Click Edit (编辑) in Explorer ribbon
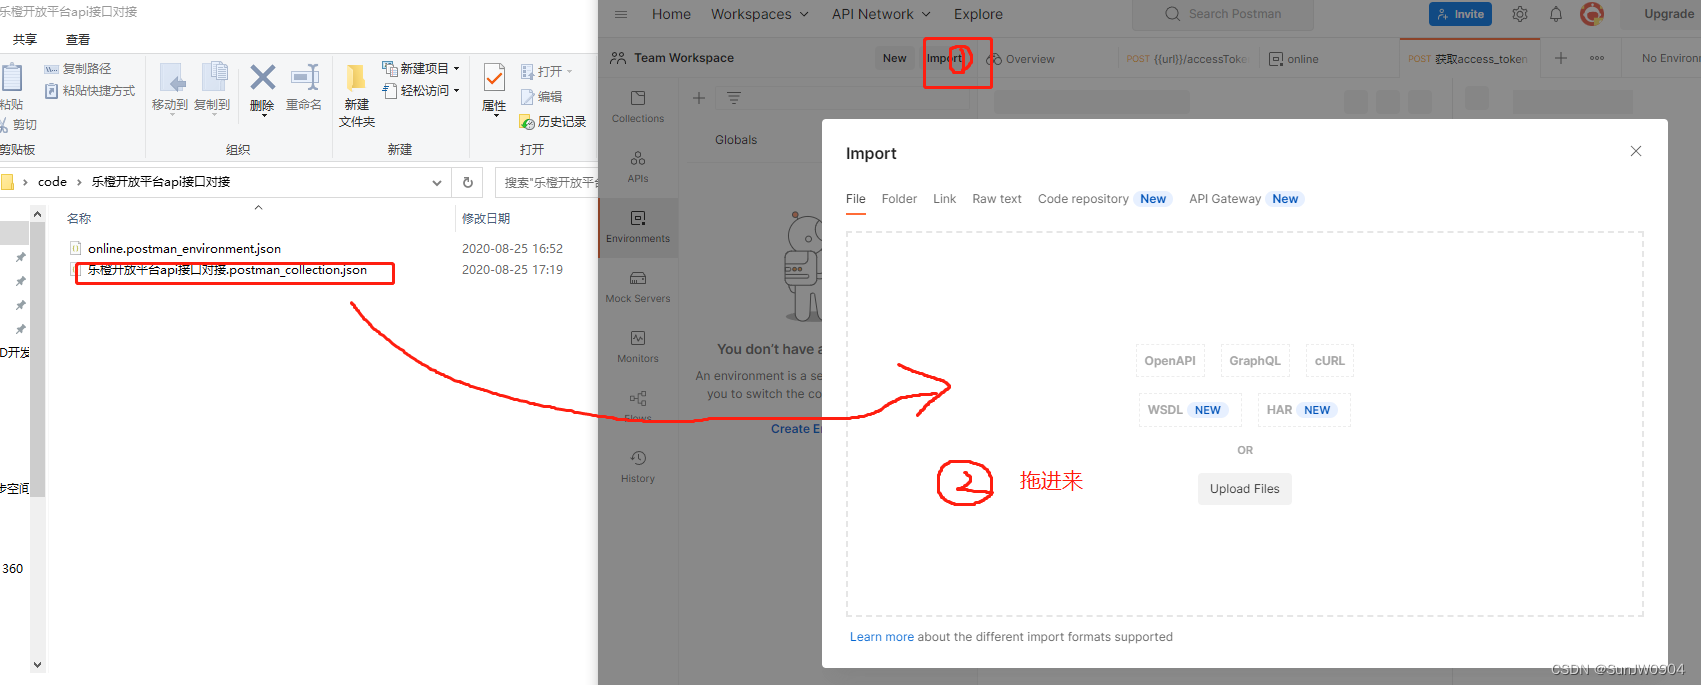The image size is (1701, 685). 541,97
